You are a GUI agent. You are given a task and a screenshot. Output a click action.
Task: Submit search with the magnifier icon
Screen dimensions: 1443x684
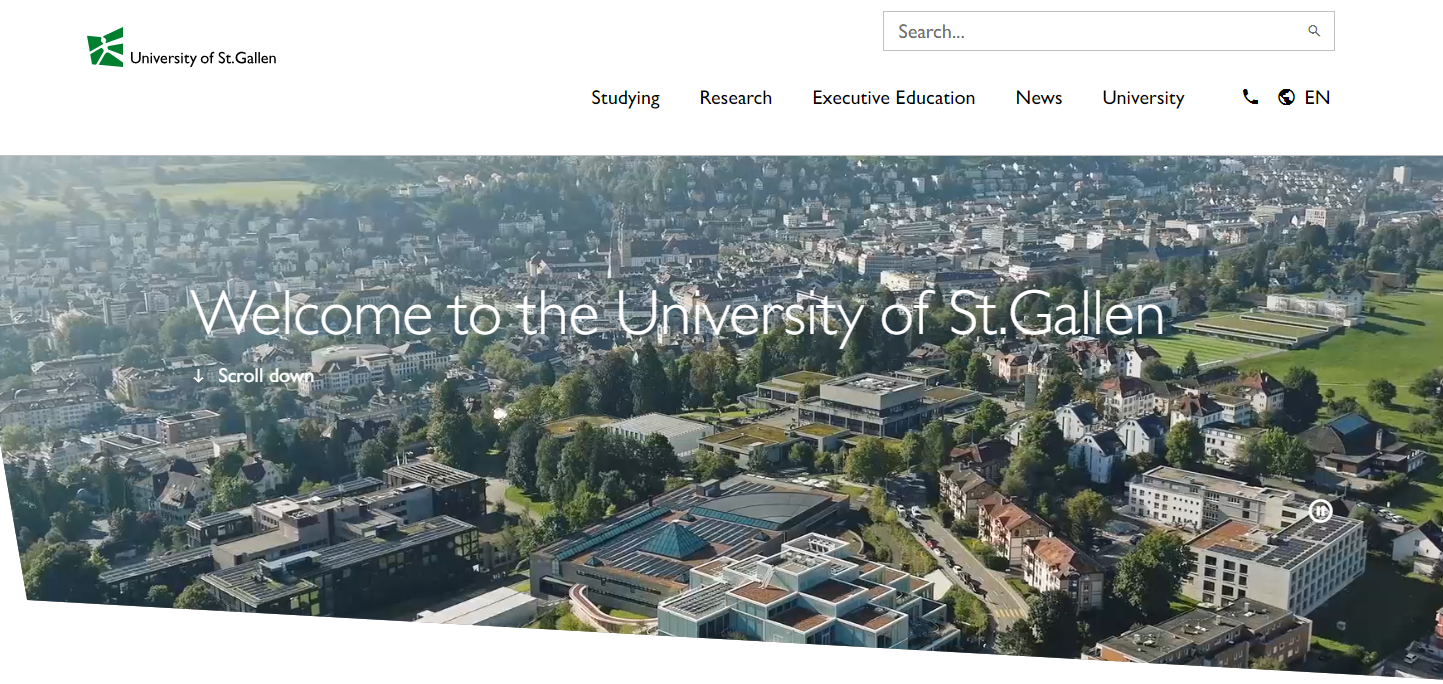[x=1314, y=31]
